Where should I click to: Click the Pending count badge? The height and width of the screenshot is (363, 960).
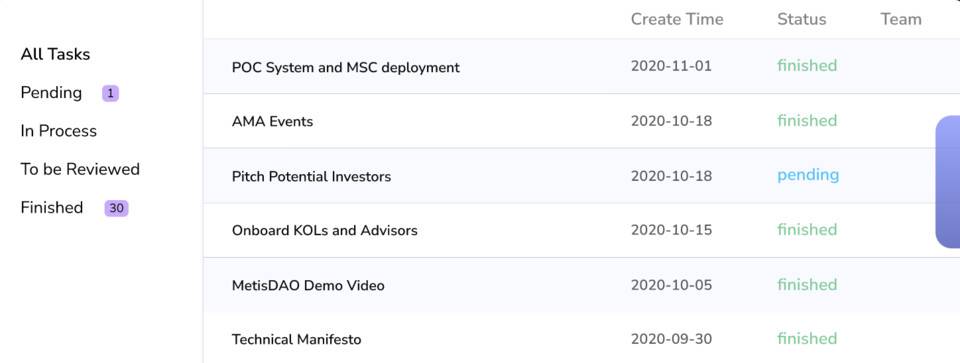point(110,94)
